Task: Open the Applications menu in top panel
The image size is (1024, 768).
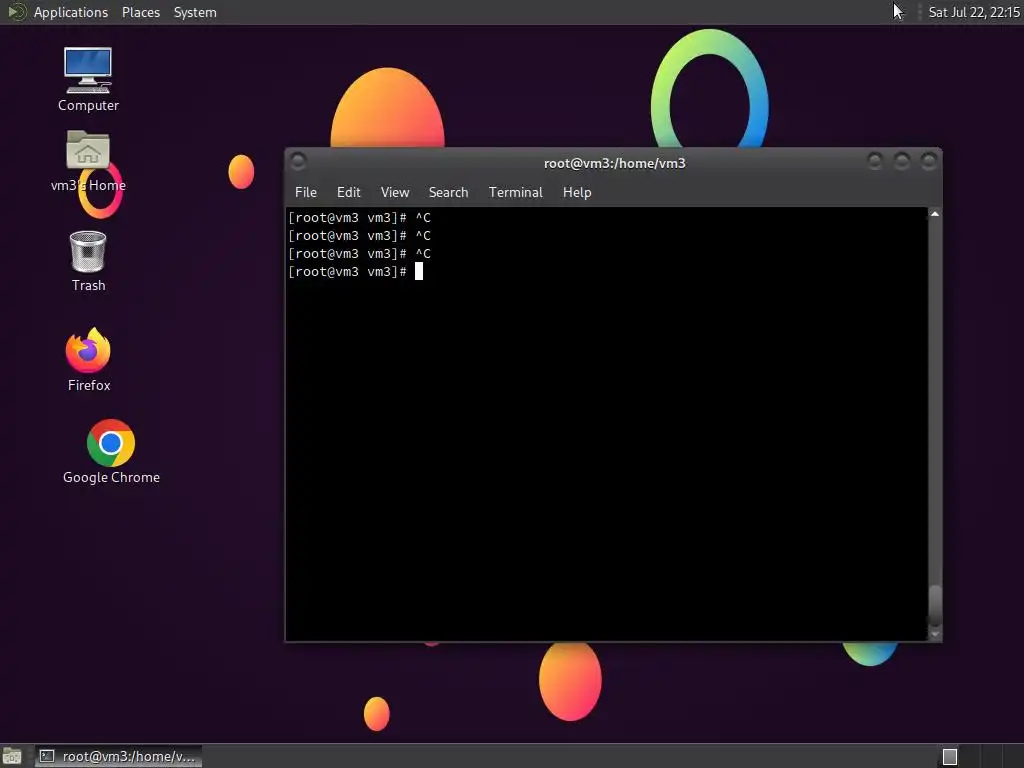Action: point(71,12)
